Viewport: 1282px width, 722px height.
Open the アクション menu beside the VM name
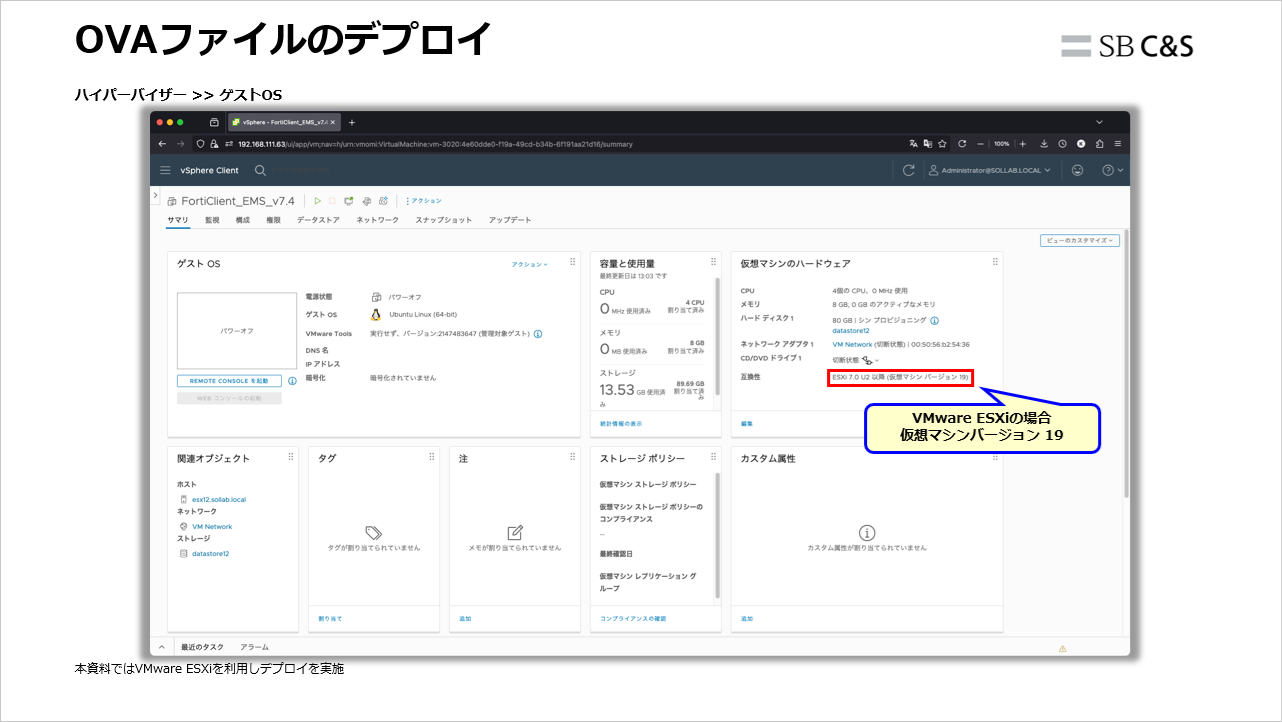coord(424,201)
